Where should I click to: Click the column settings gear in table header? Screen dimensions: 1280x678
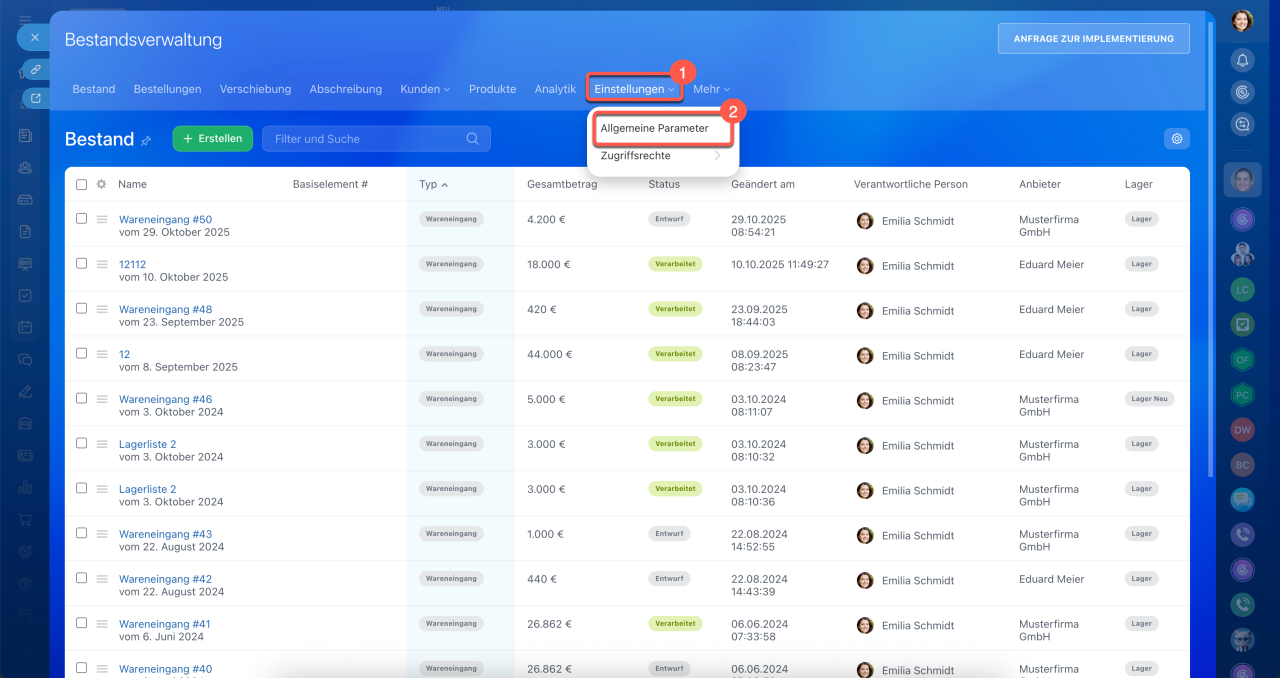[101, 184]
